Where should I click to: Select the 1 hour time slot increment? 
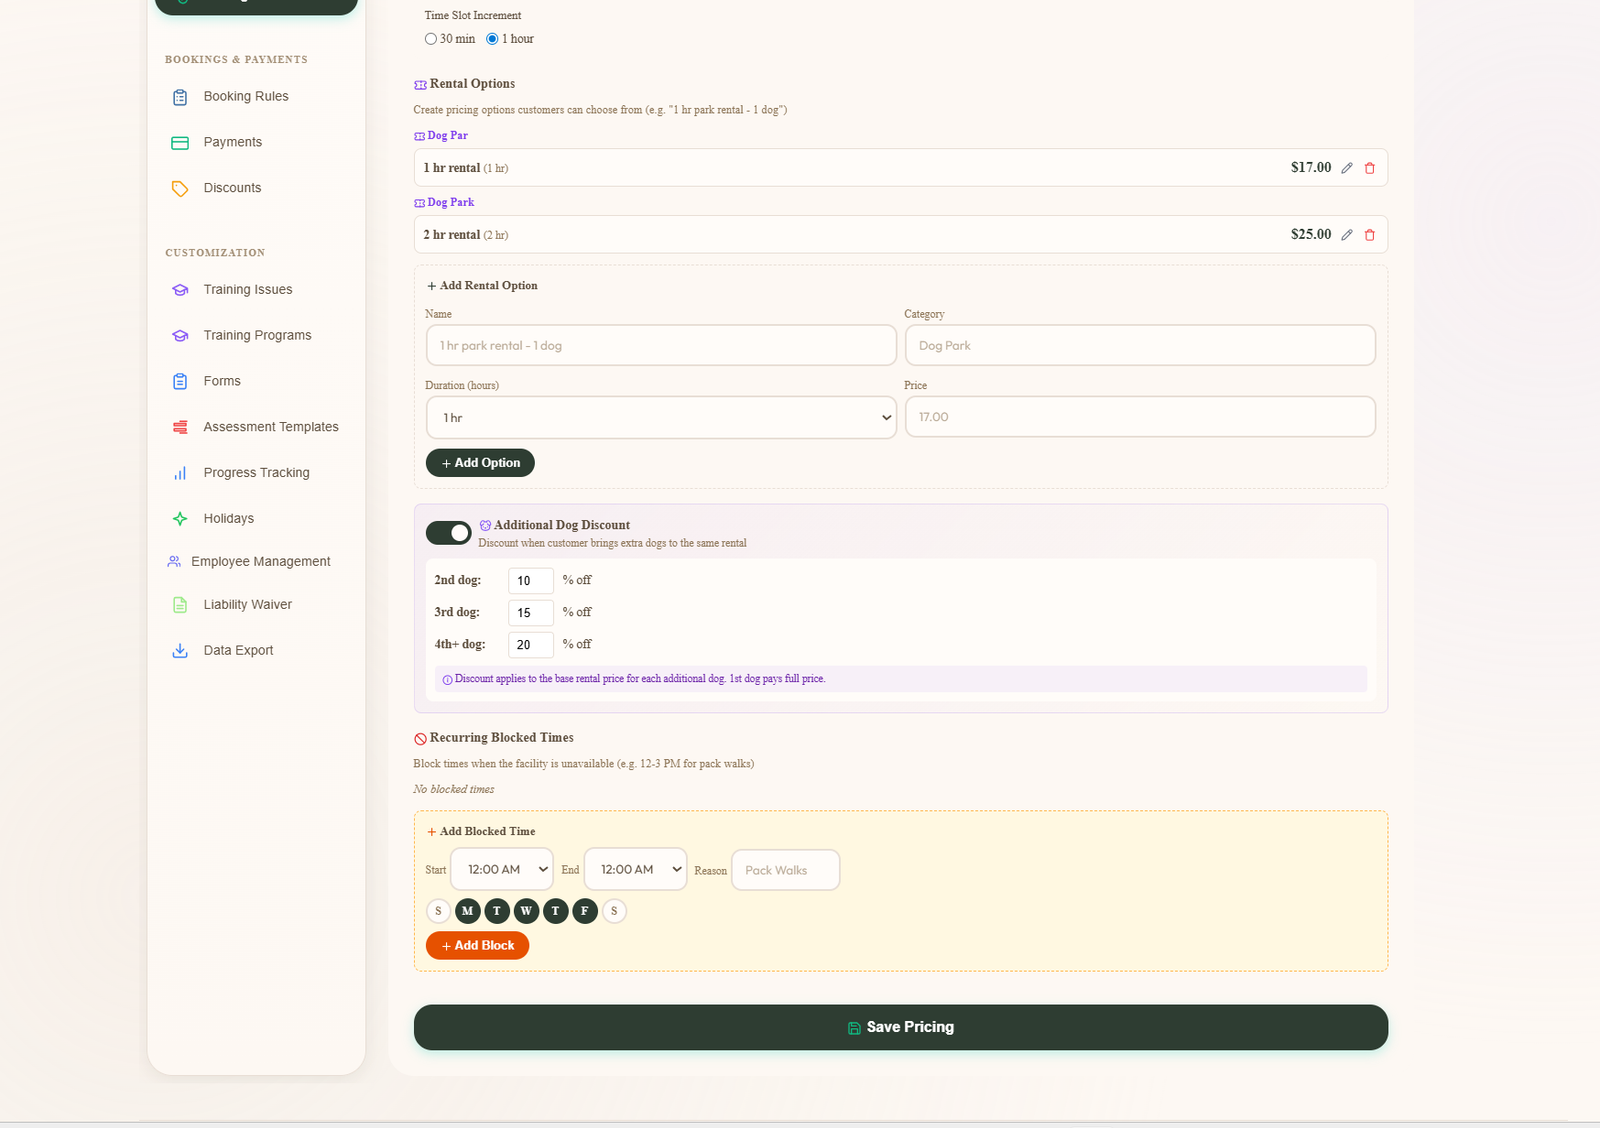(492, 39)
